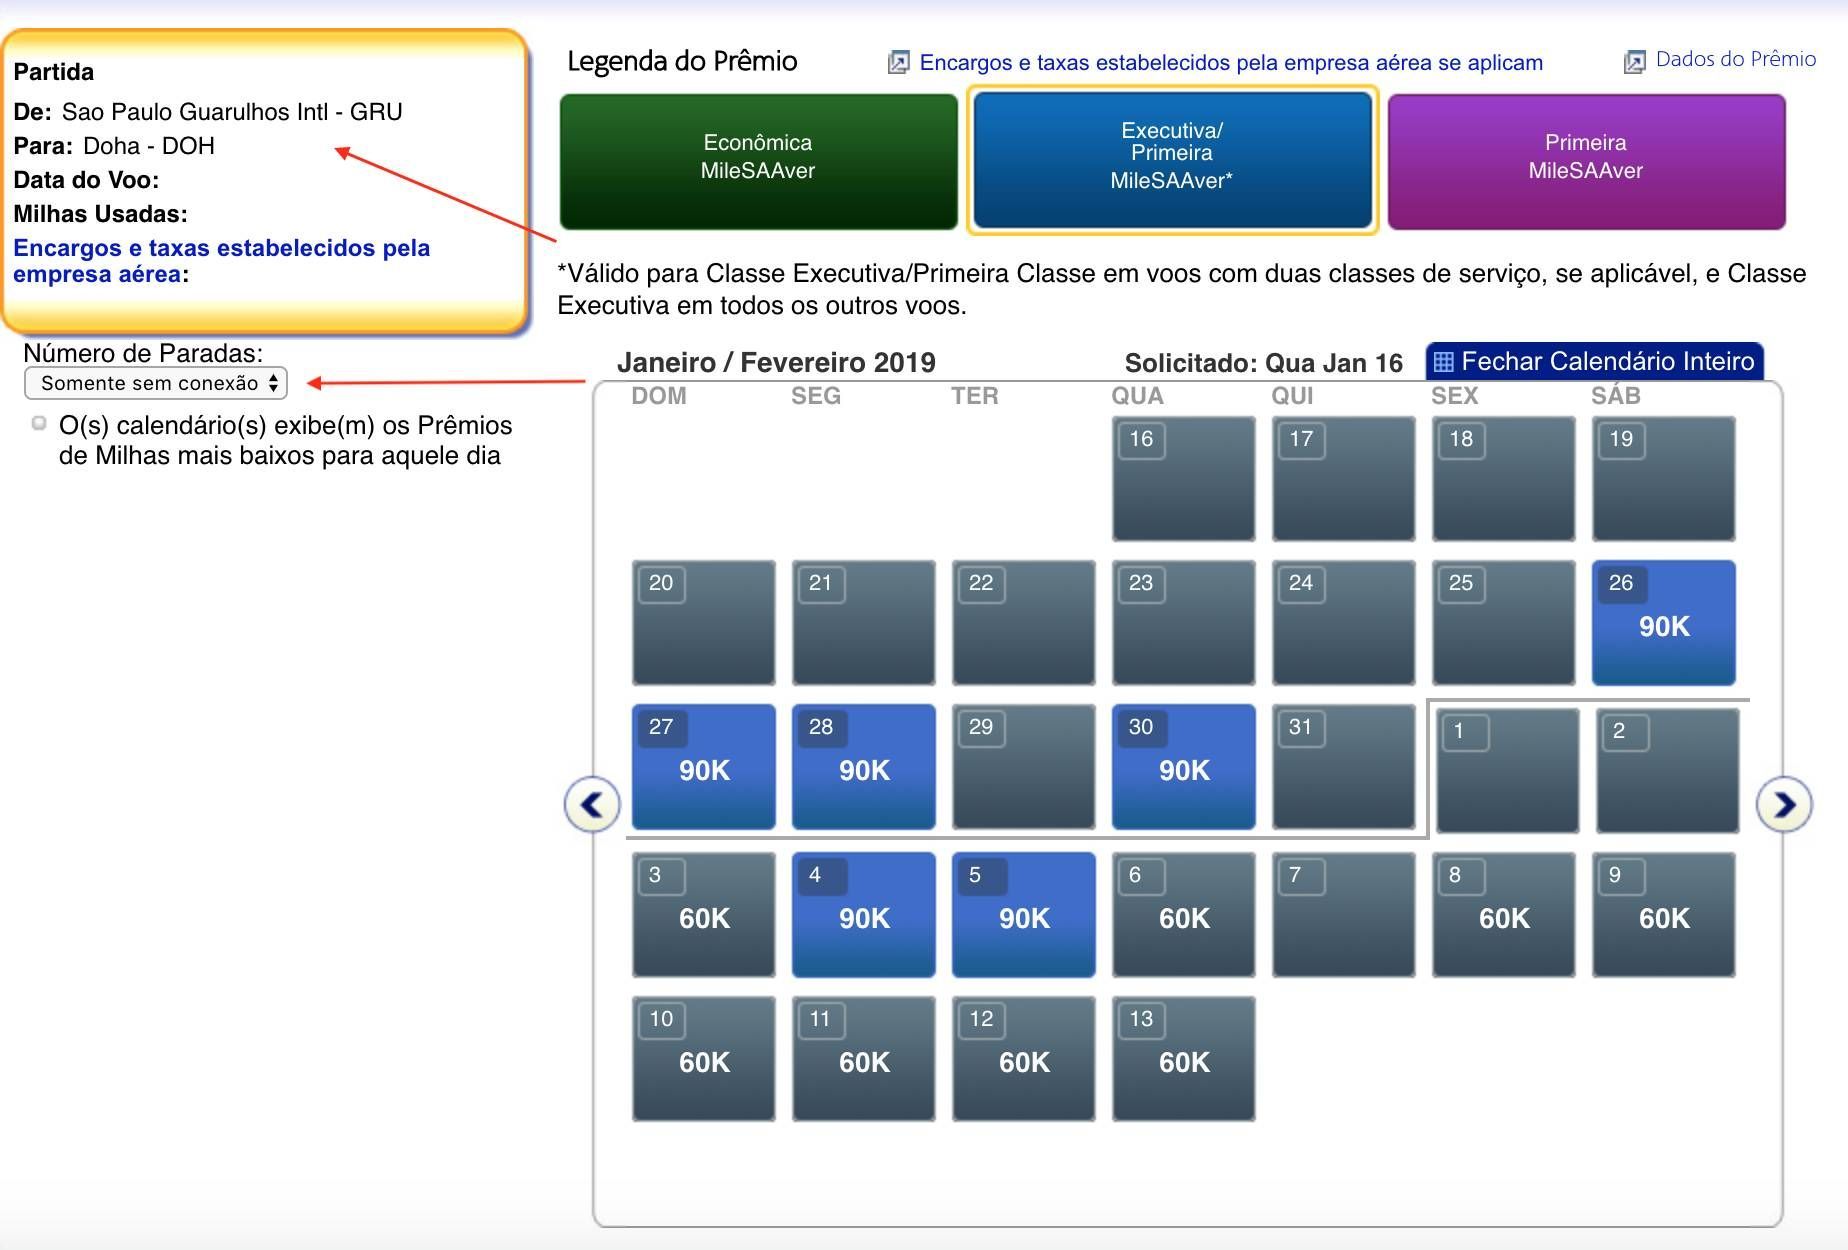Select Primeira MileSAAver award type
This screenshot has height=1250, width=1848.
coord(1586,161)
